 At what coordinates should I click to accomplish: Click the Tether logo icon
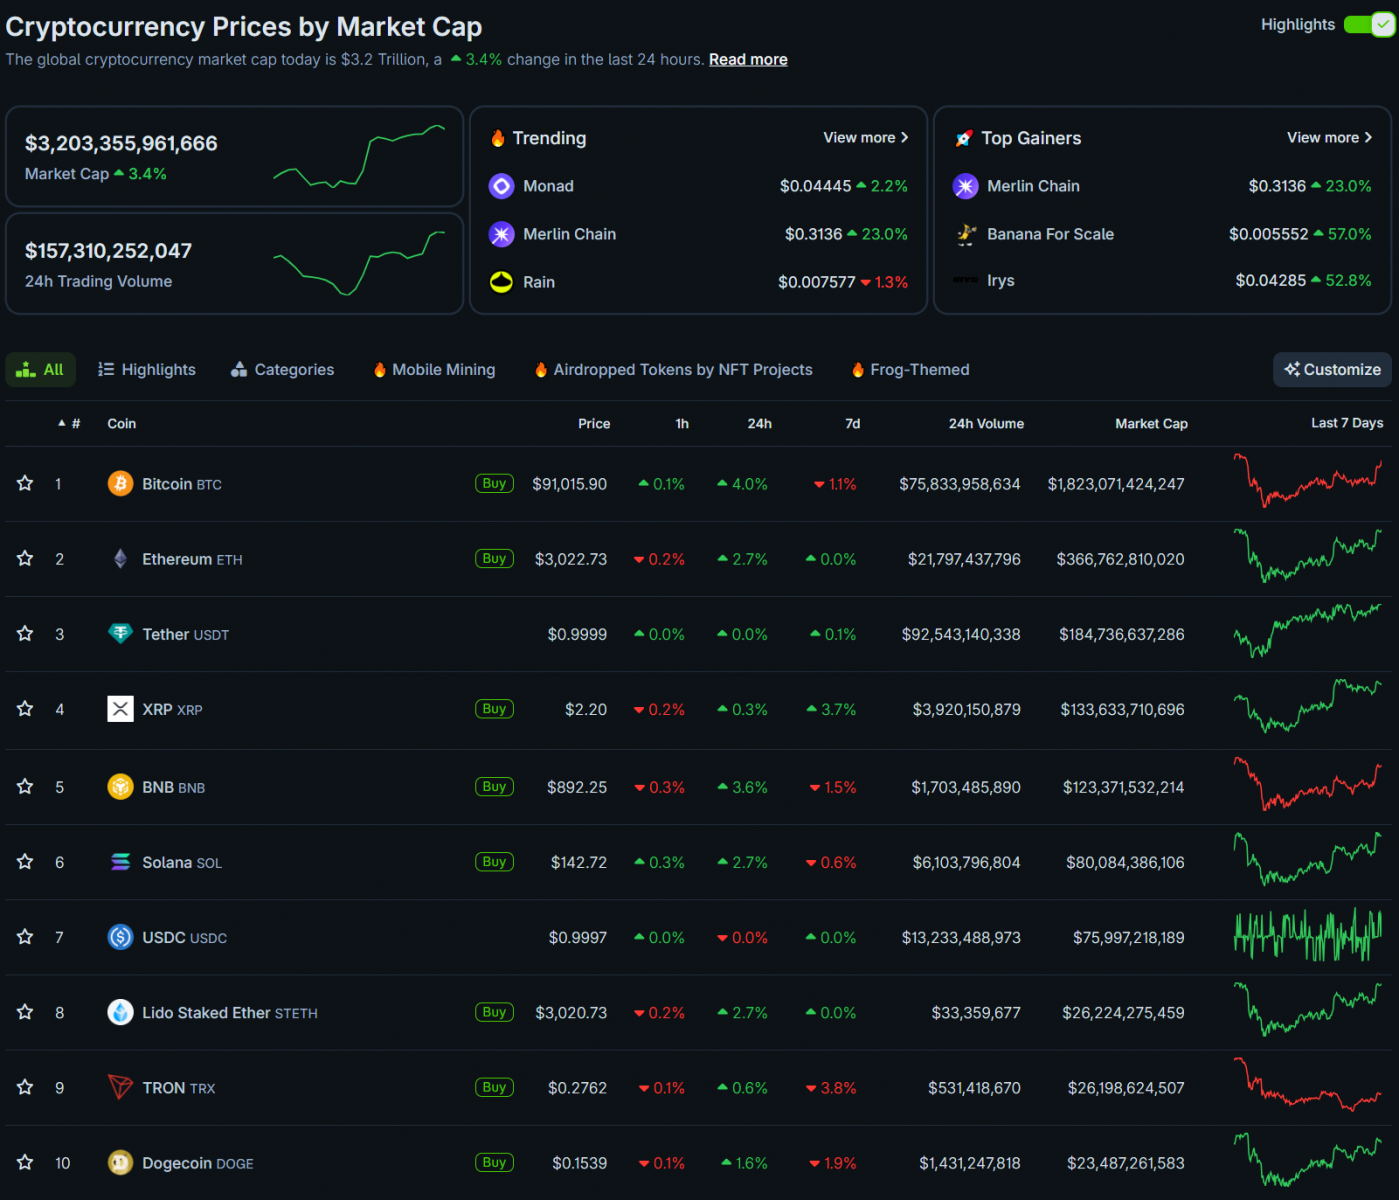pos(120,634)
